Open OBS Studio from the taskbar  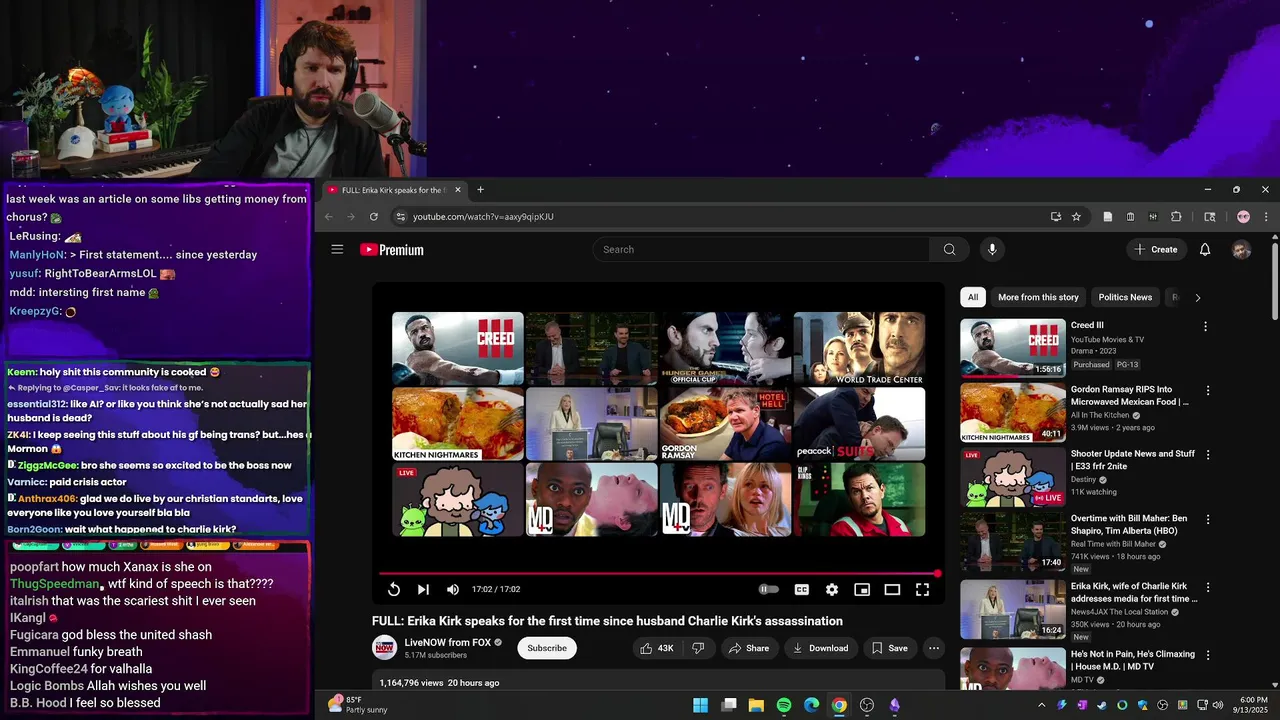click(867, 705)
